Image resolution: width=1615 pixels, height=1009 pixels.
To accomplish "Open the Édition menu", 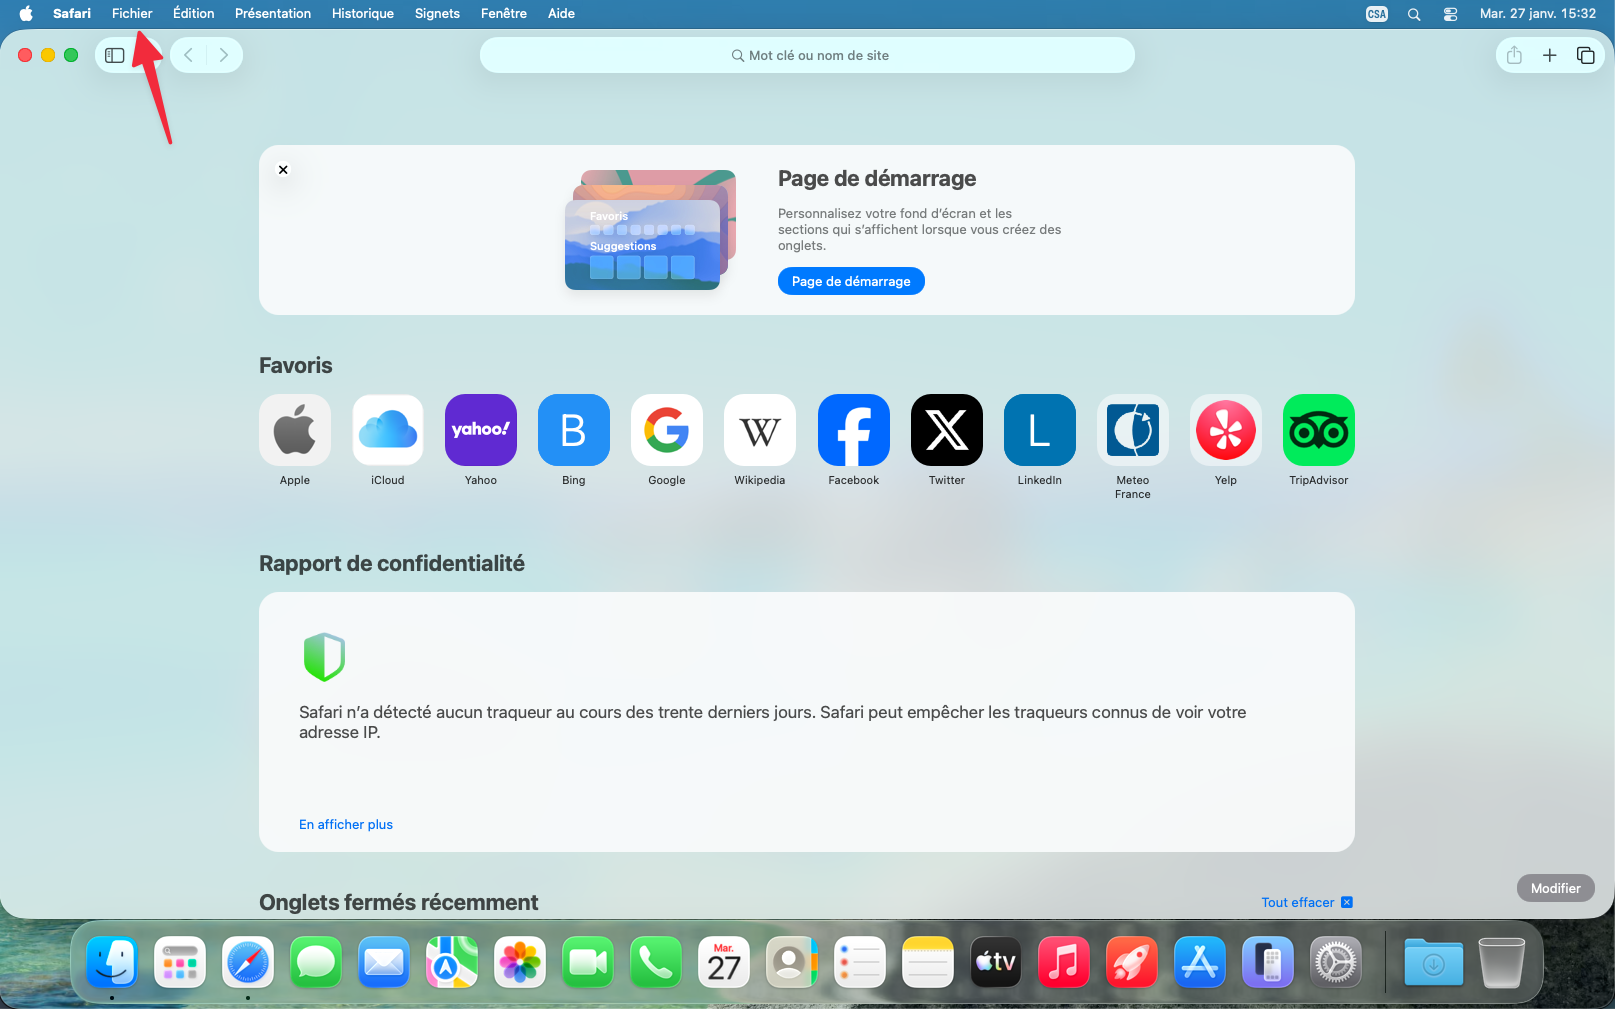I will [193, 13].
